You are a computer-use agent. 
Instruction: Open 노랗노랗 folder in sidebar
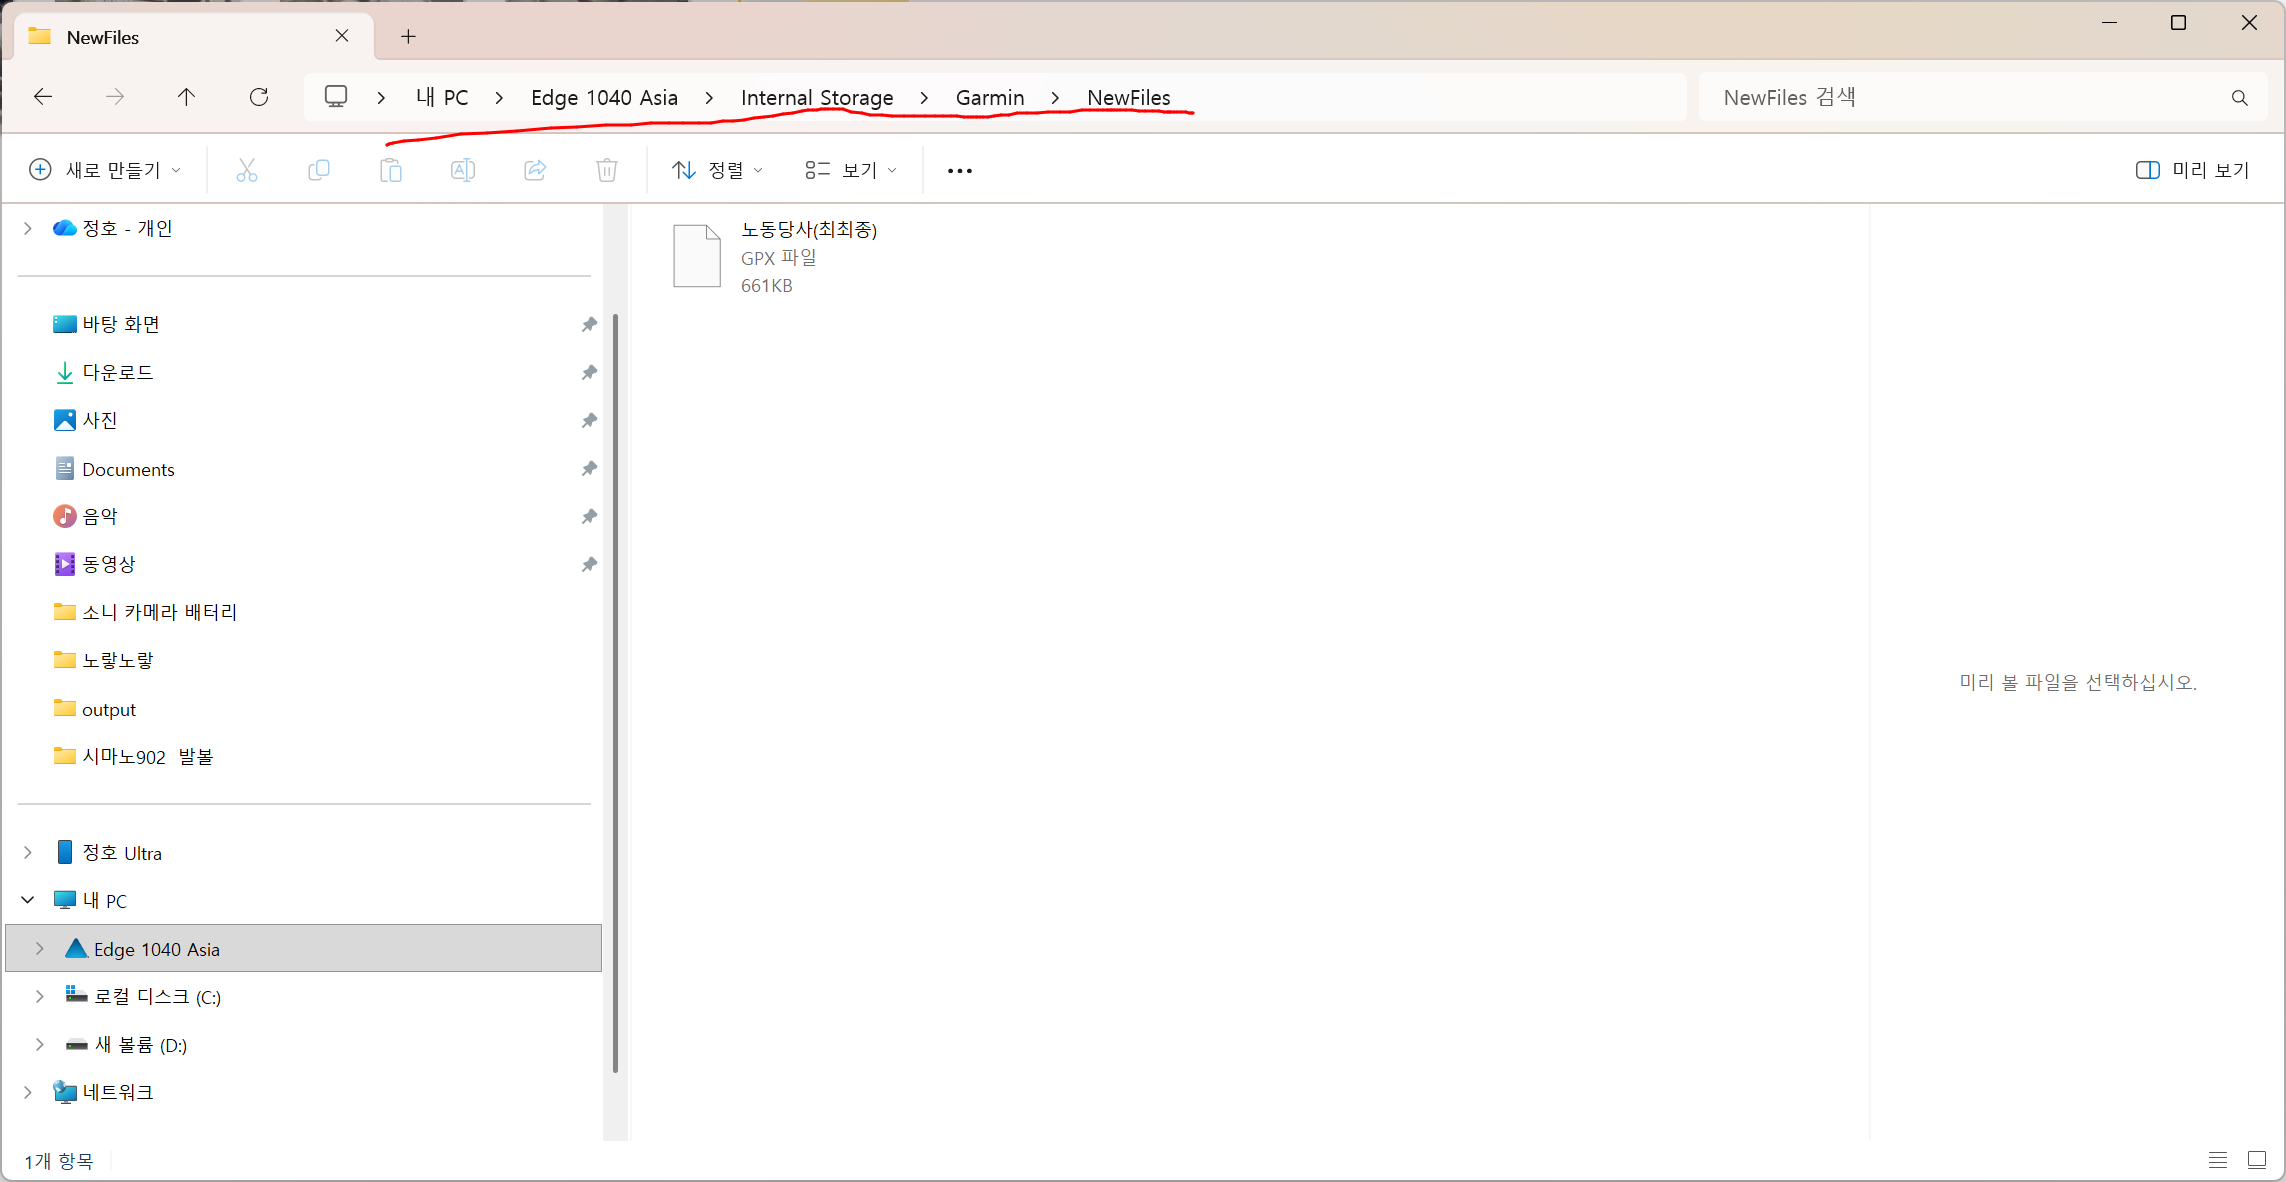[118, 660]
